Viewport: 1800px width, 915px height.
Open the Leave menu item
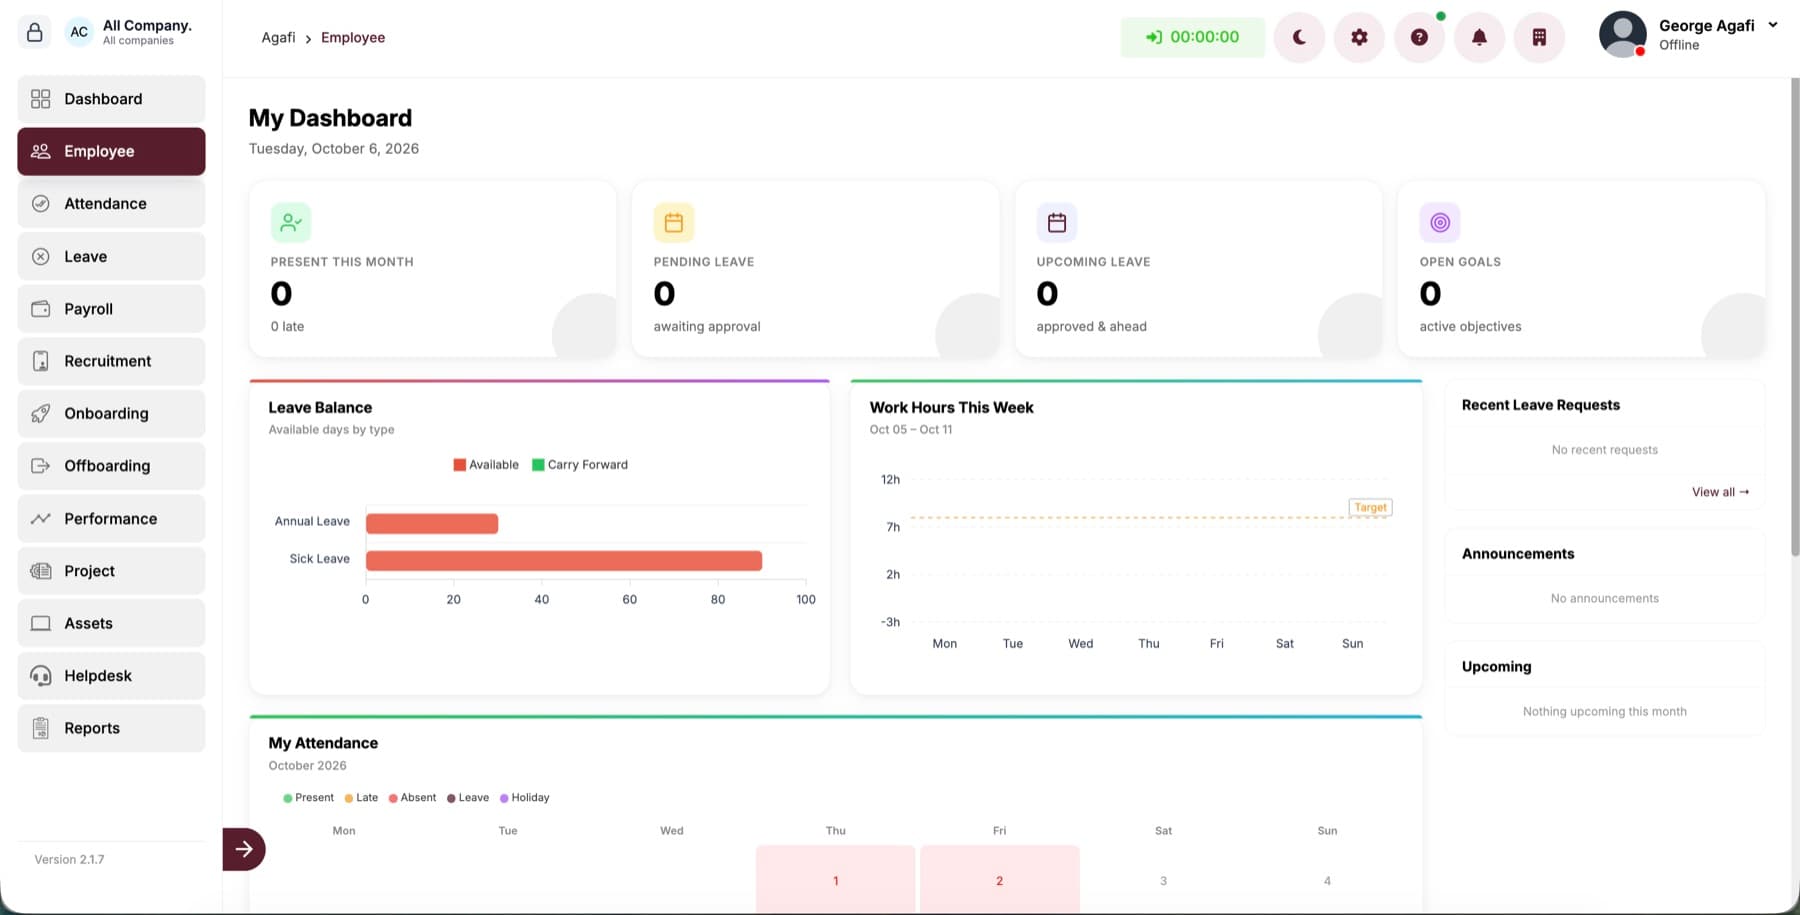111,256
